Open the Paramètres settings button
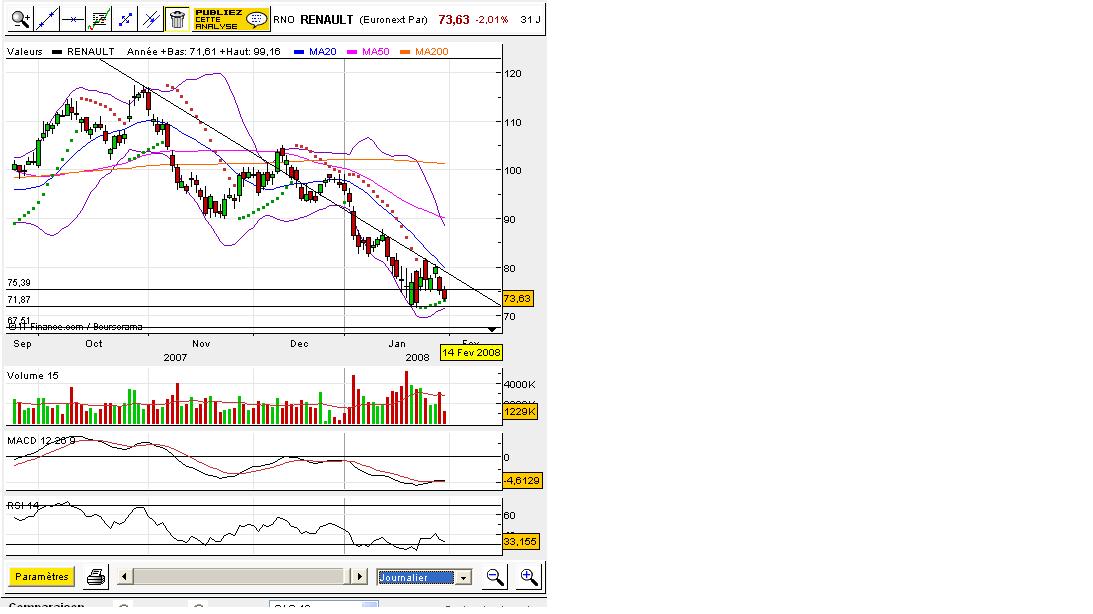Image resolution: width=1093 pixels, height=614 pixels. pyautogui.click(x=42, y=577)
